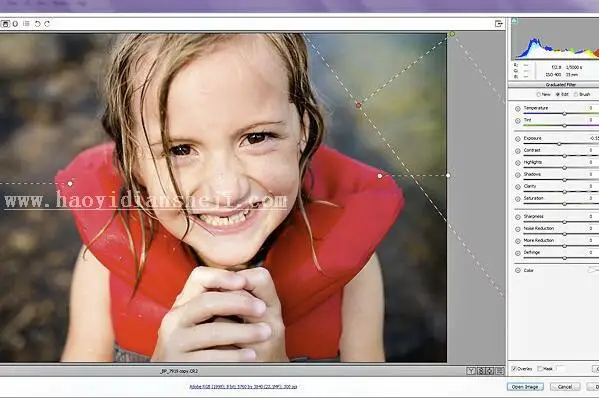Click the Open Image button
Screen dimensions: 599x398
[x=525, y=387]
